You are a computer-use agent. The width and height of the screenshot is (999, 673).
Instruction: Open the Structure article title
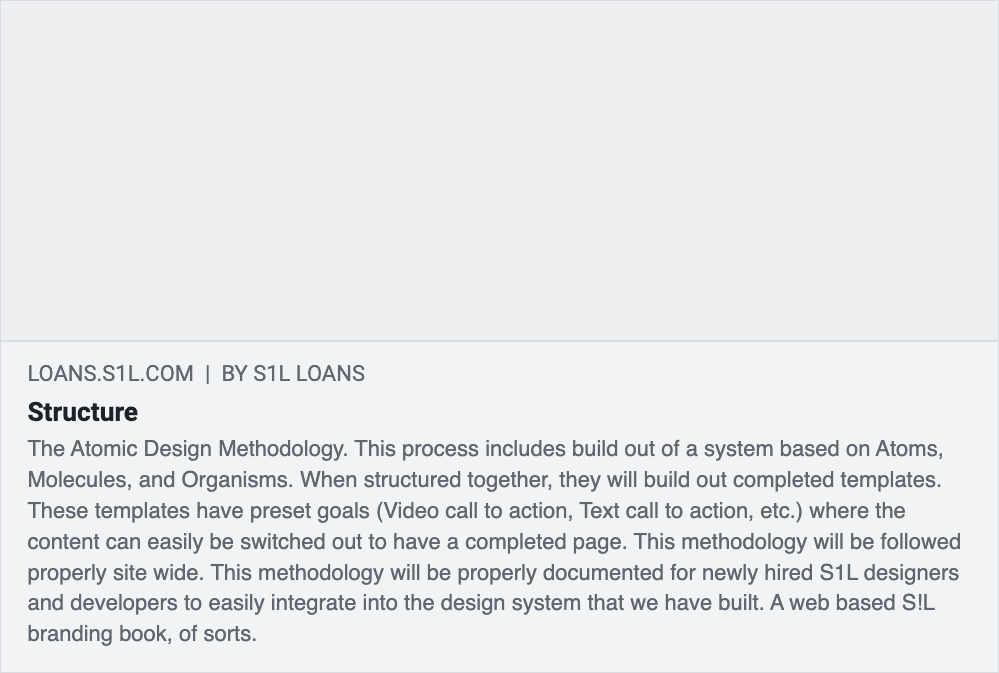pyautogui.click(x=83, y=412)
